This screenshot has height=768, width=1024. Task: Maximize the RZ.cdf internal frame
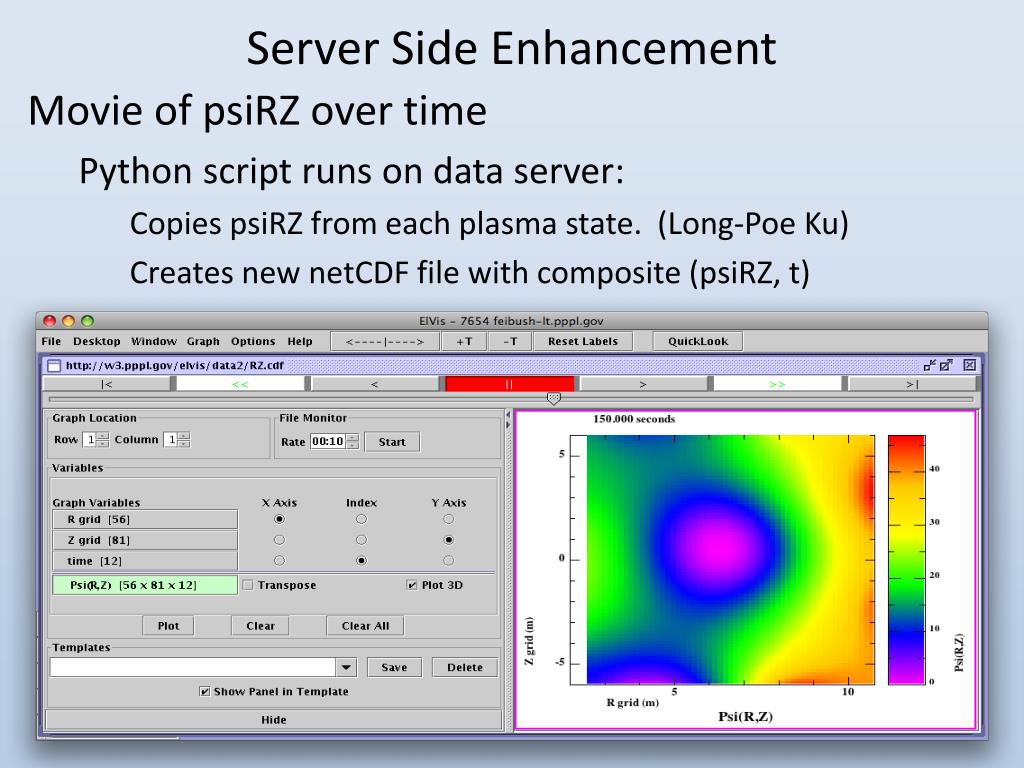pos(946,365)
